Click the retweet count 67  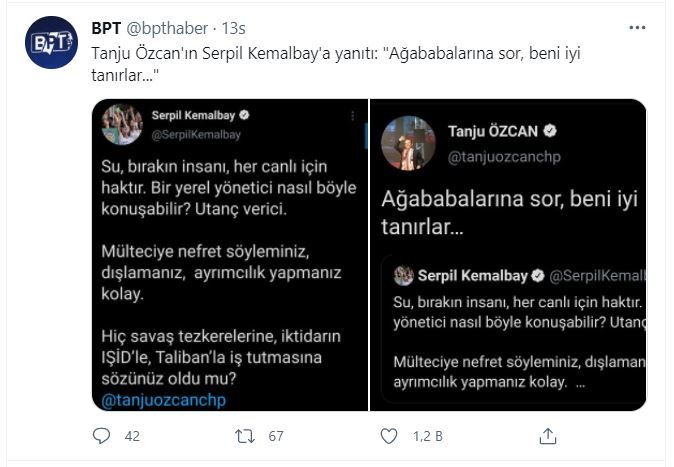(276, 436)
